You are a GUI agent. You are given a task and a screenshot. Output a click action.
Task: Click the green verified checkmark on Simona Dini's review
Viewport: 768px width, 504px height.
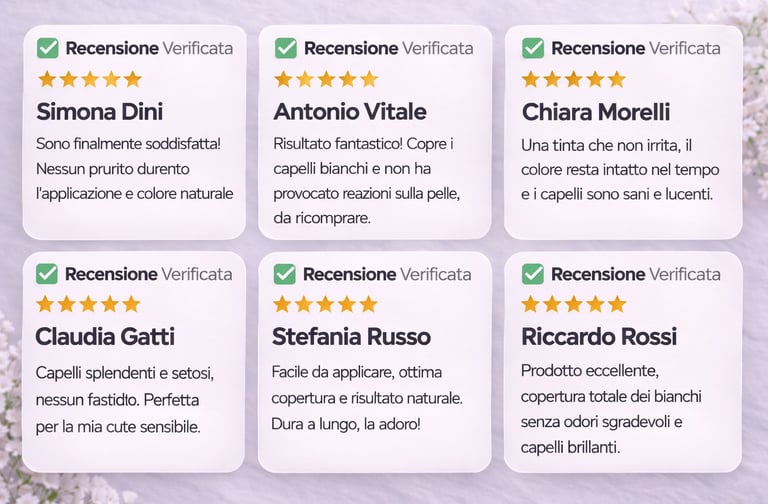click(x=47, y=48)
